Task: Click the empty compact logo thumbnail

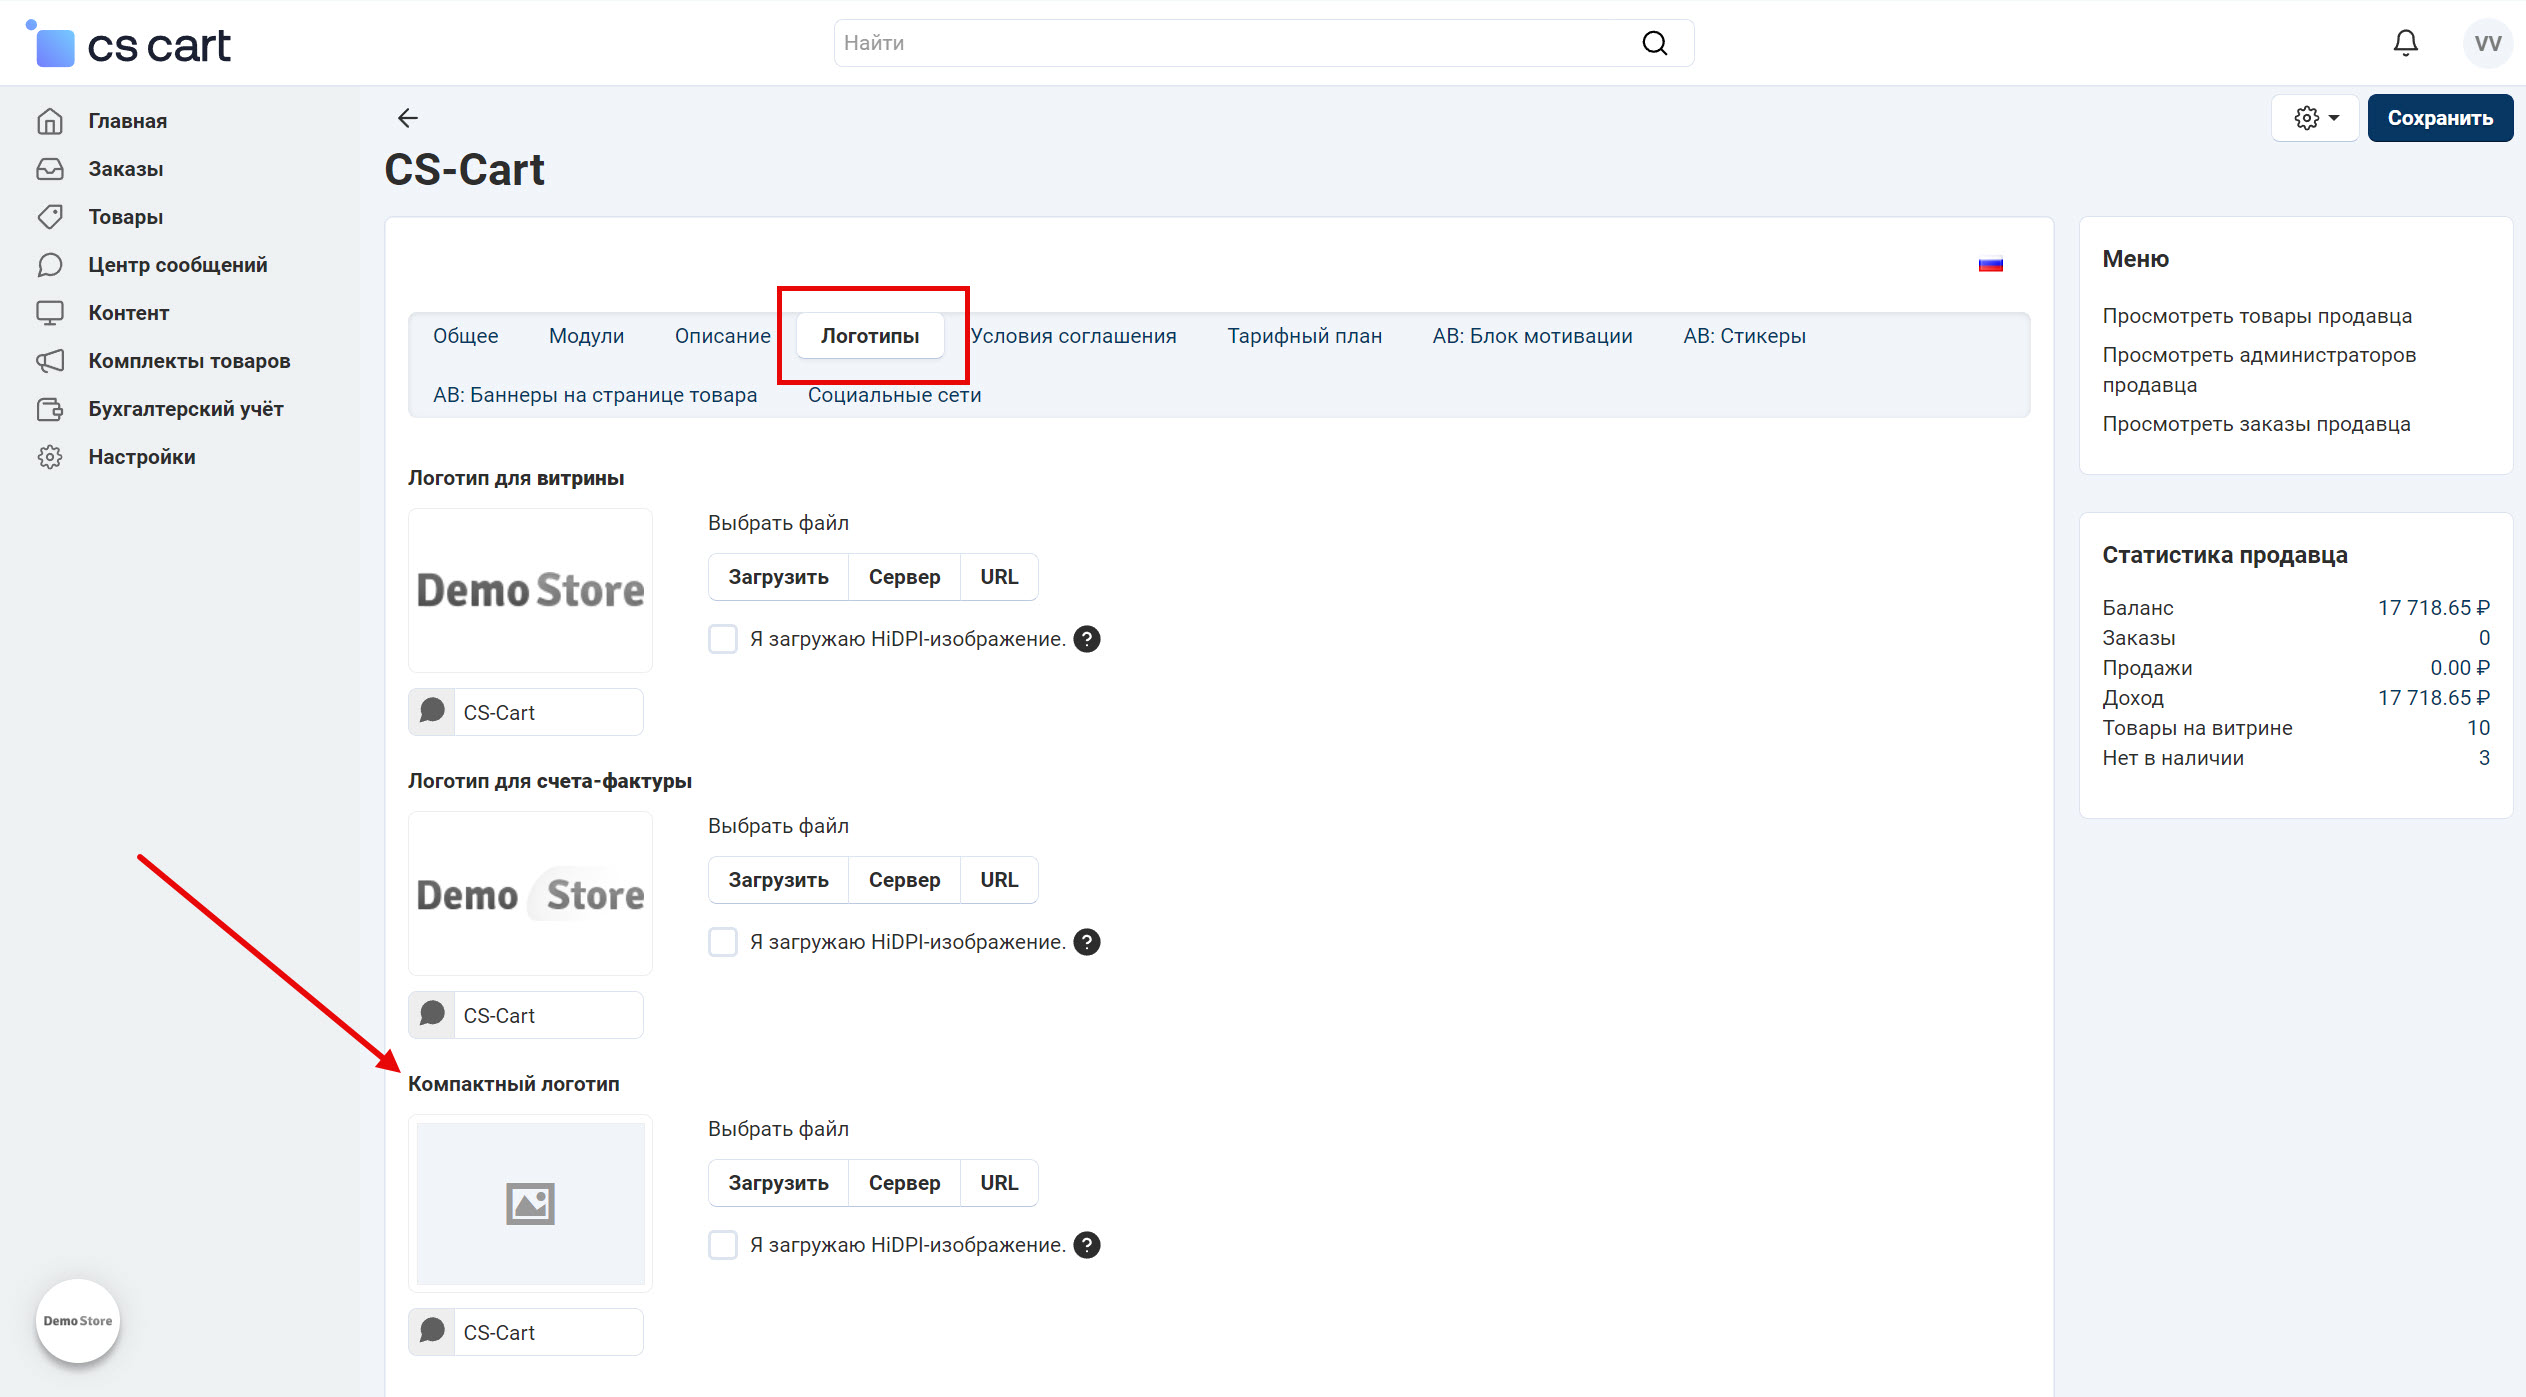Action: click(530, 1203)
